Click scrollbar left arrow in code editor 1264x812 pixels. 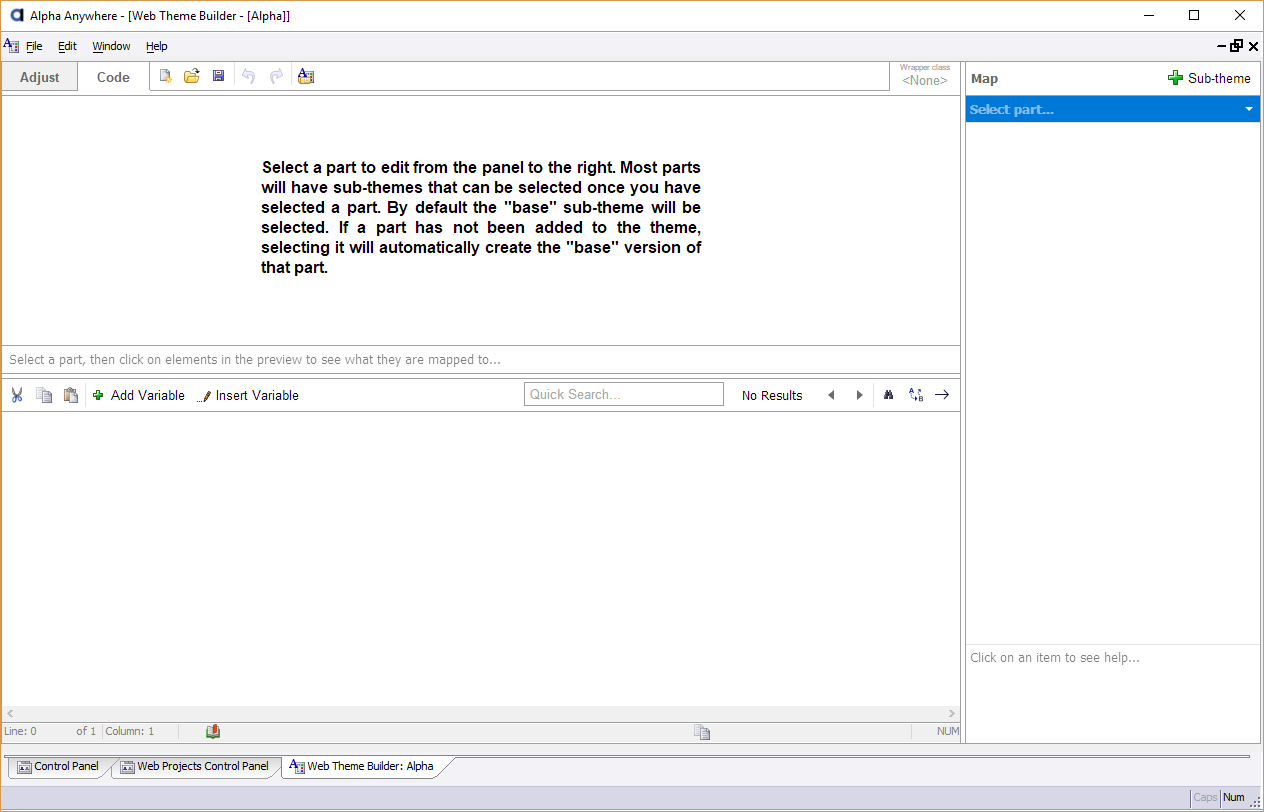pyautogui.click(x=10, y=714)
